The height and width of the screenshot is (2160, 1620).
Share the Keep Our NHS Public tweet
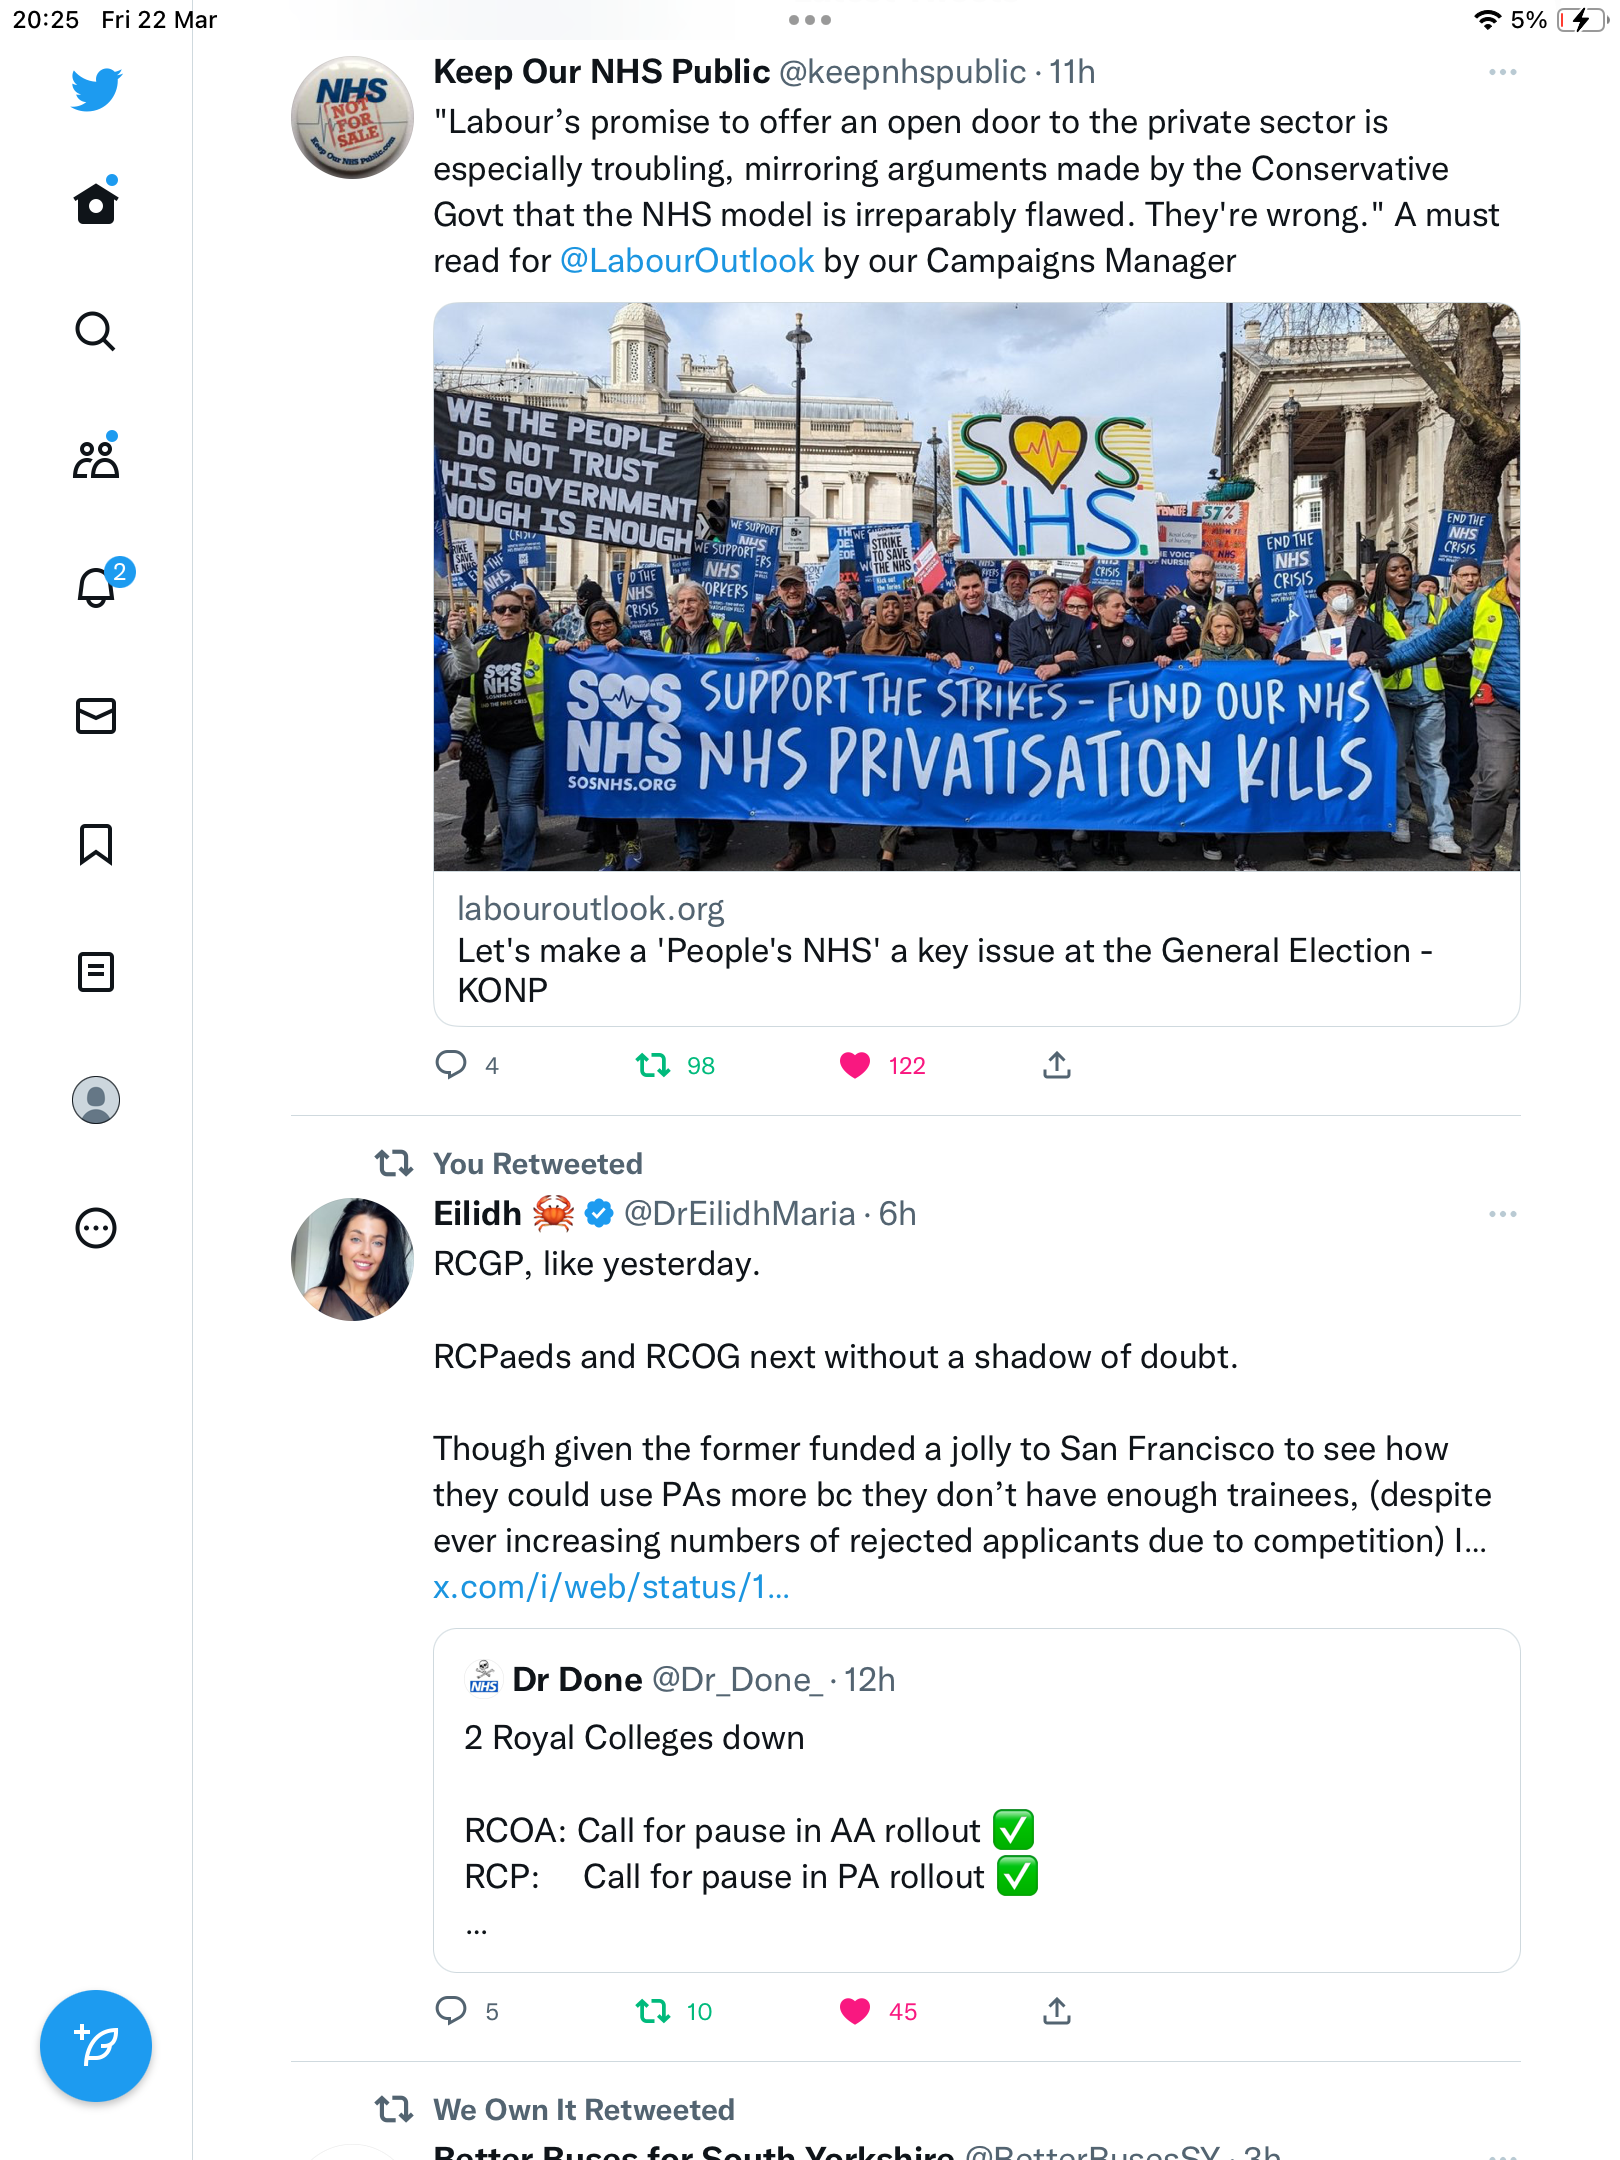(x=1057, y=1066)
